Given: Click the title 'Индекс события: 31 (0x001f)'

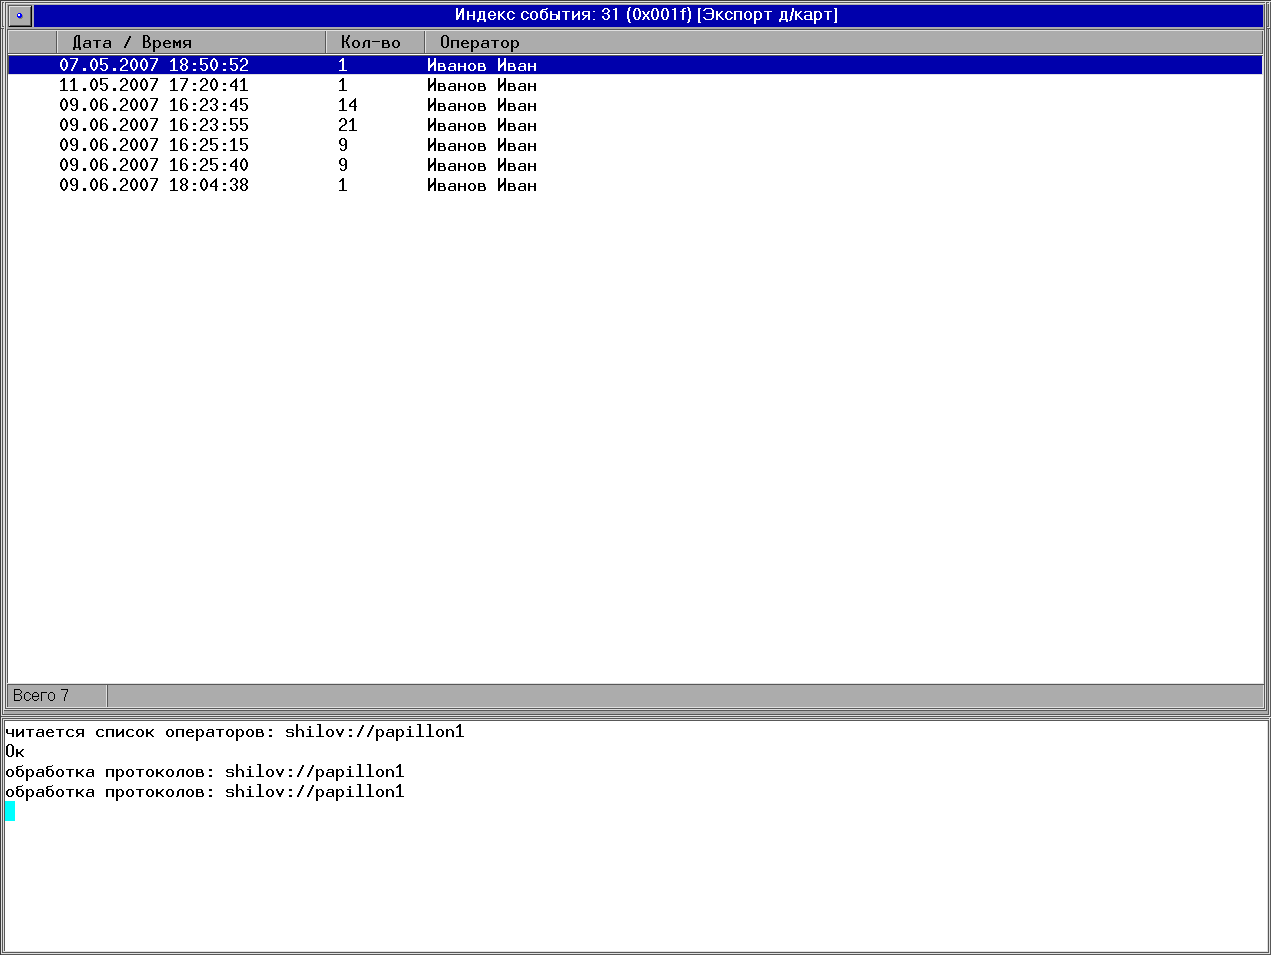Looking at the screenshot, I should [573, 15].
